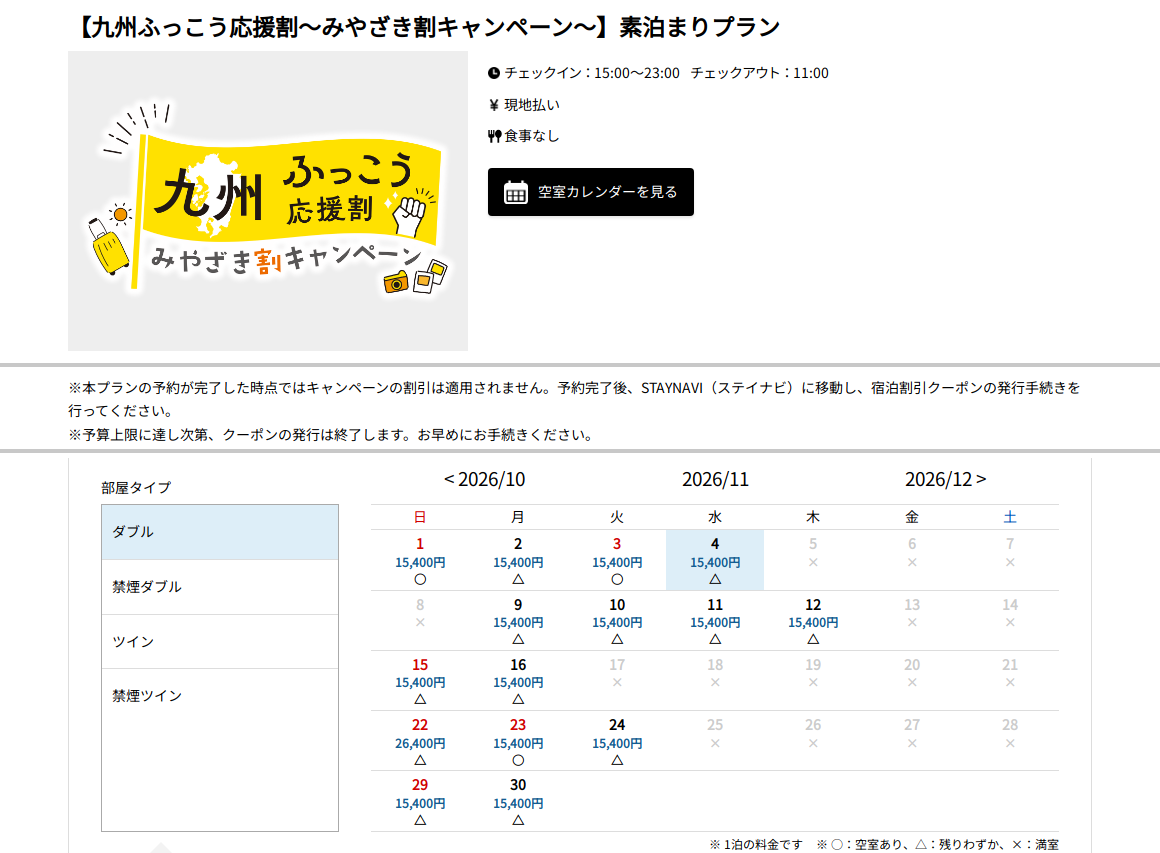Select the ダブル room type
The image size is (1160, 853).
(x=220, y=532)
